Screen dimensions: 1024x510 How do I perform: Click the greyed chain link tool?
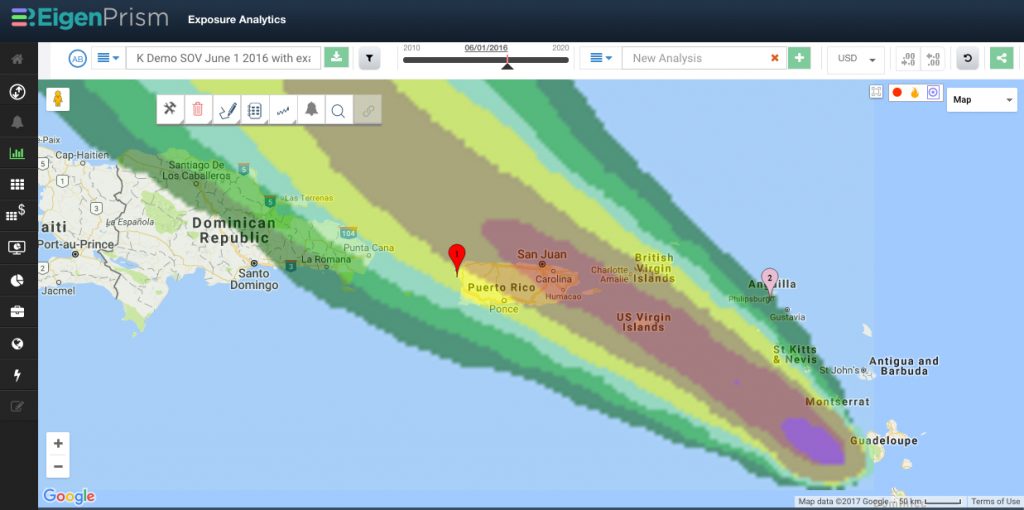368,110
